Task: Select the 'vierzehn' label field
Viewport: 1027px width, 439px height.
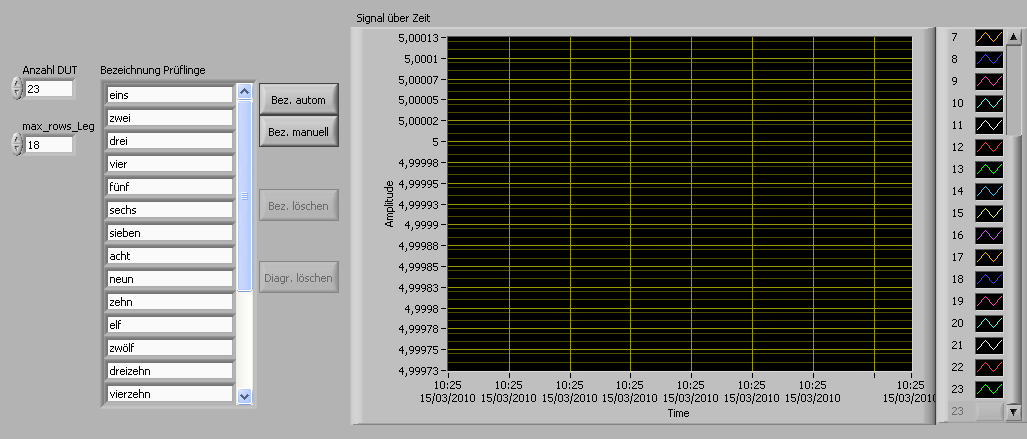Action: tap(170, 394)
